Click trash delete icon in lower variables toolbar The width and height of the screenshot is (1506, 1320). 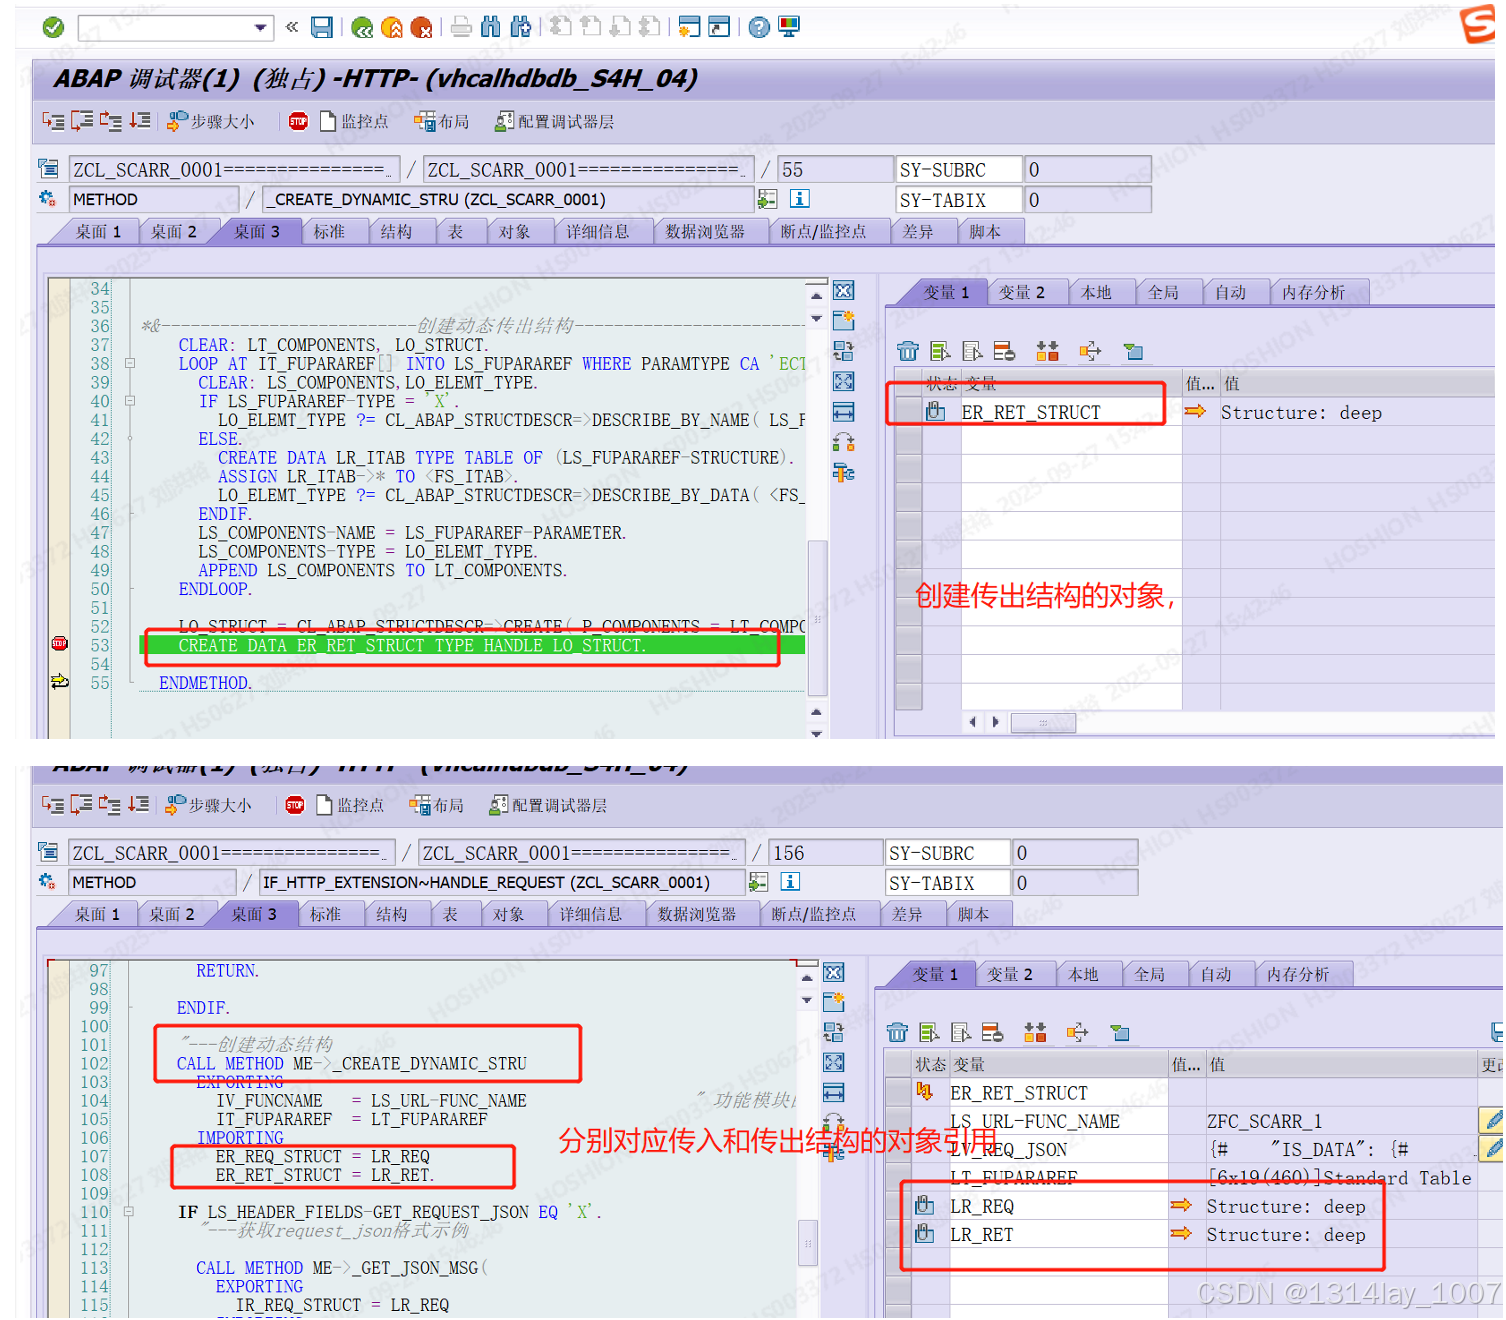(898, 1032)
